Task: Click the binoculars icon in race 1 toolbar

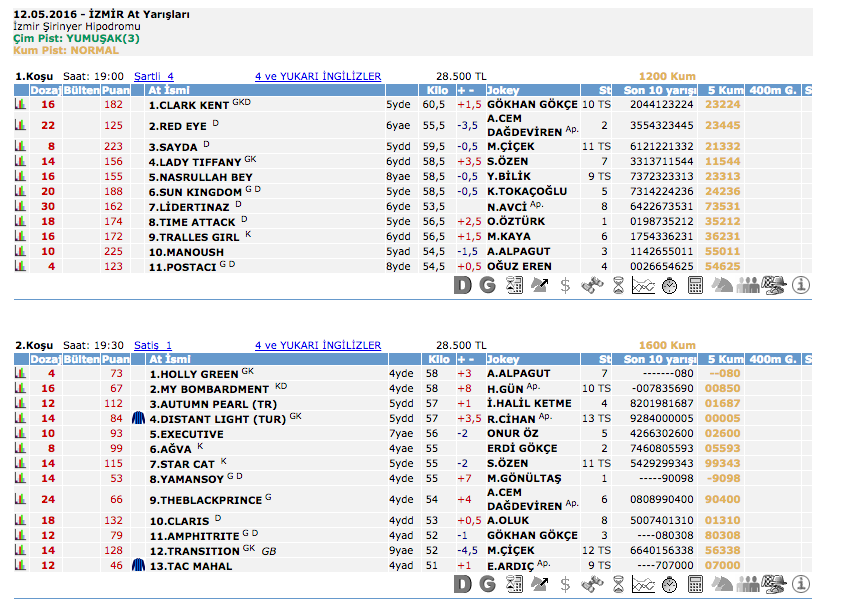Action: tap(592, 286)
